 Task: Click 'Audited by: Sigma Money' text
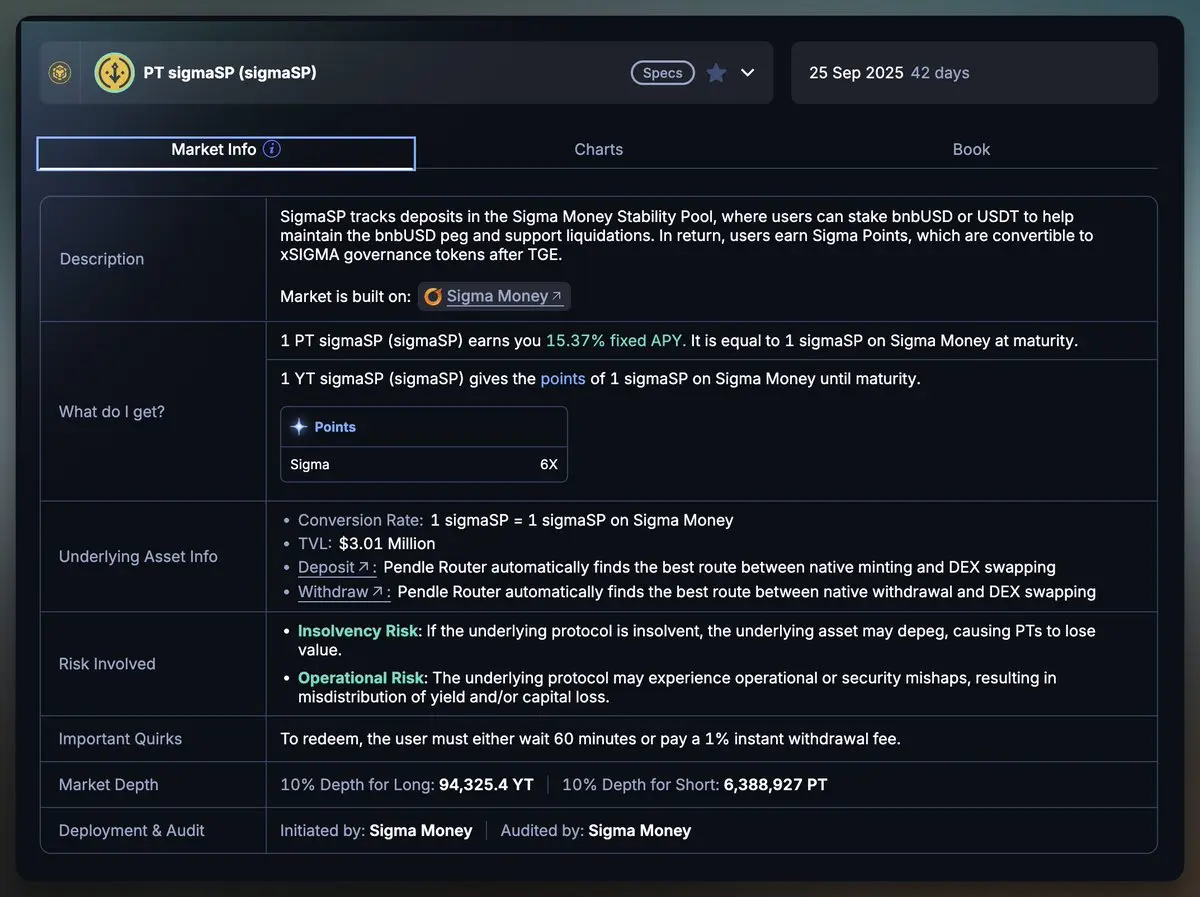(x=596, y=831)
